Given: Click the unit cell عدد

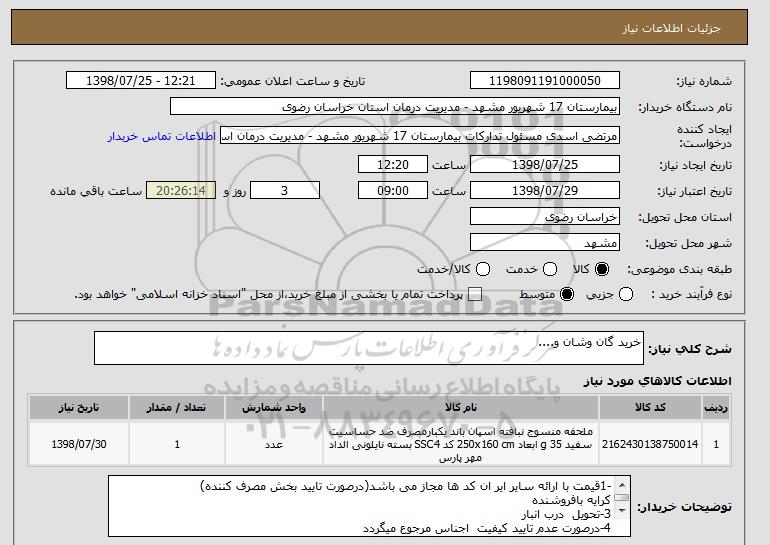Looking at the screenshot, I should (274, 444).
